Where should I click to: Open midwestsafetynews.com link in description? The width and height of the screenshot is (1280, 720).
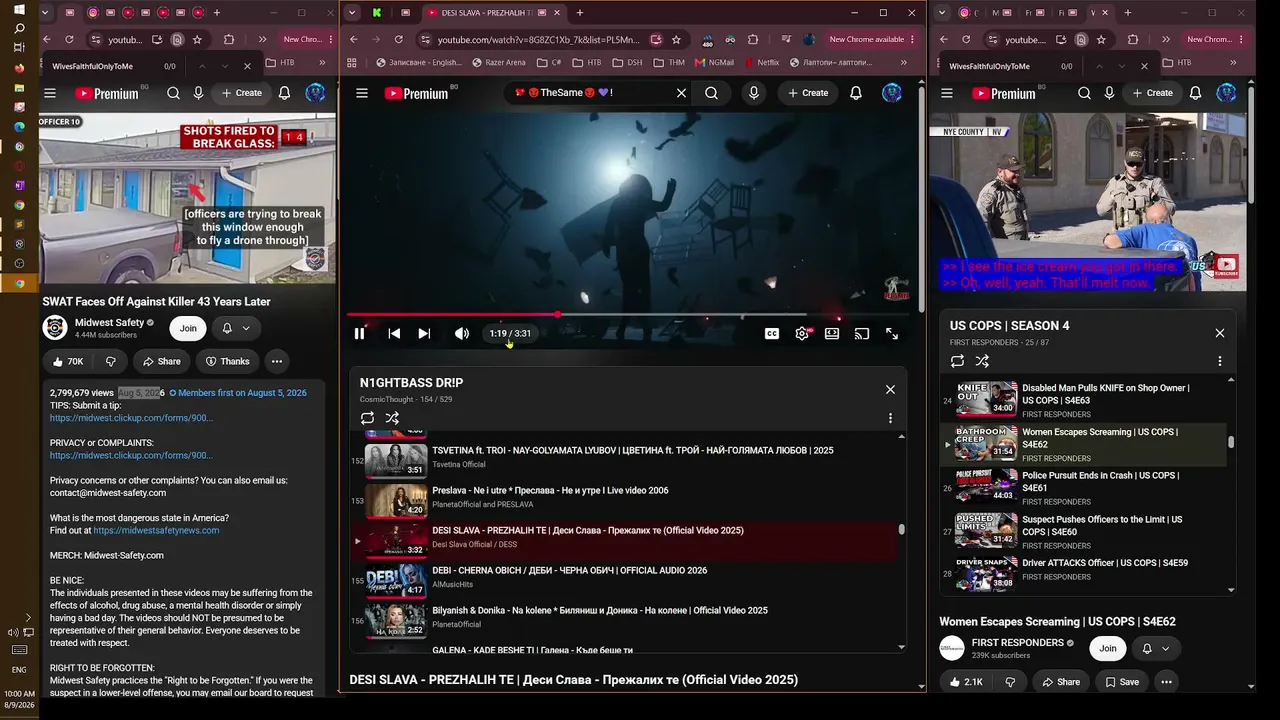tap(156, 531)
